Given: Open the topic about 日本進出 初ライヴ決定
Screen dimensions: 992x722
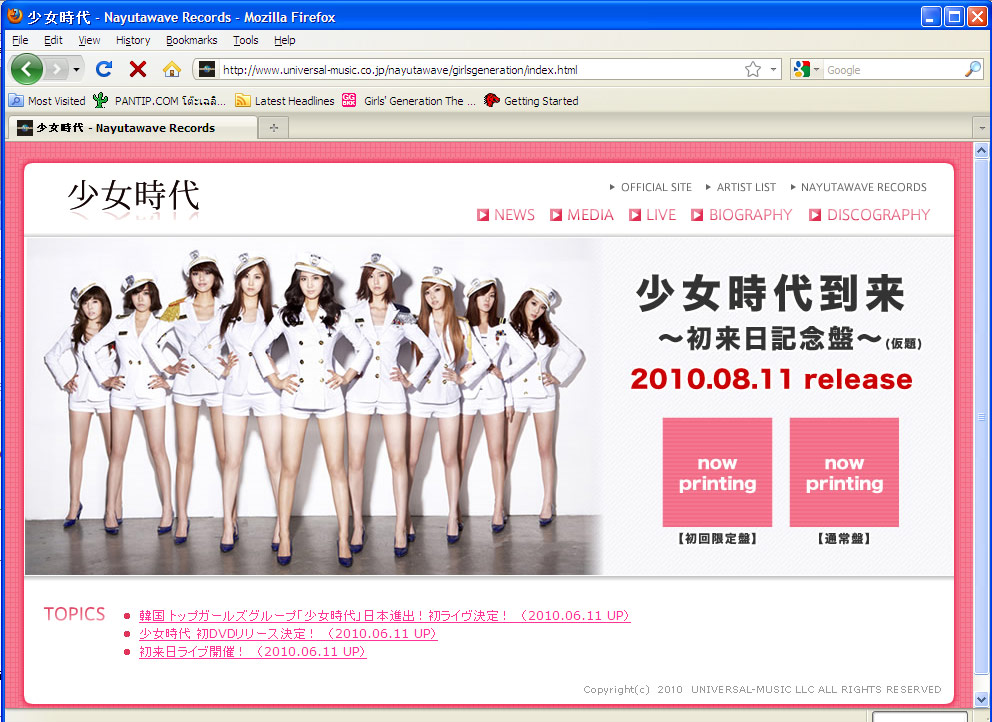Looking at the screenshot, I should pyautogui.click(x=385, y=616).
